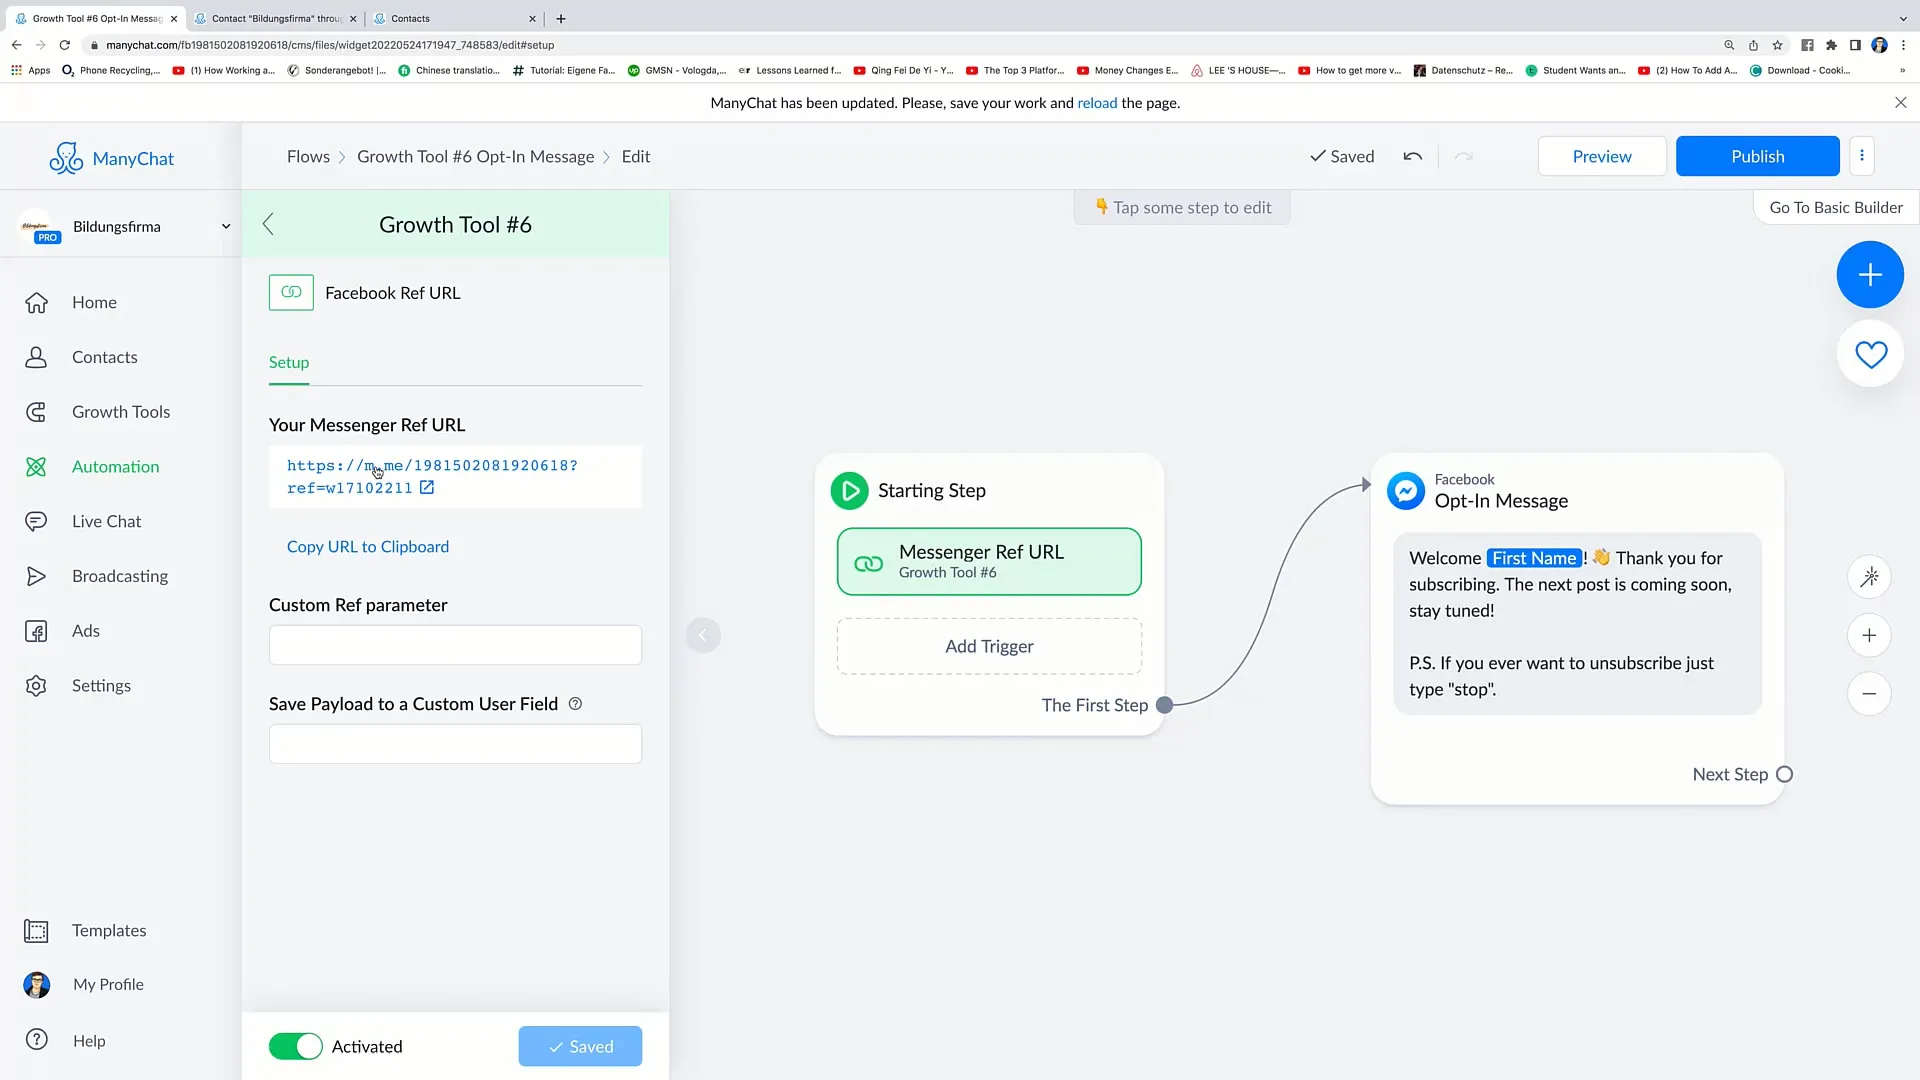Image resolution: width=1920 pixels, height=1080 pixels.
Task: Open the three-dot more options menu
Action: 1861,156
